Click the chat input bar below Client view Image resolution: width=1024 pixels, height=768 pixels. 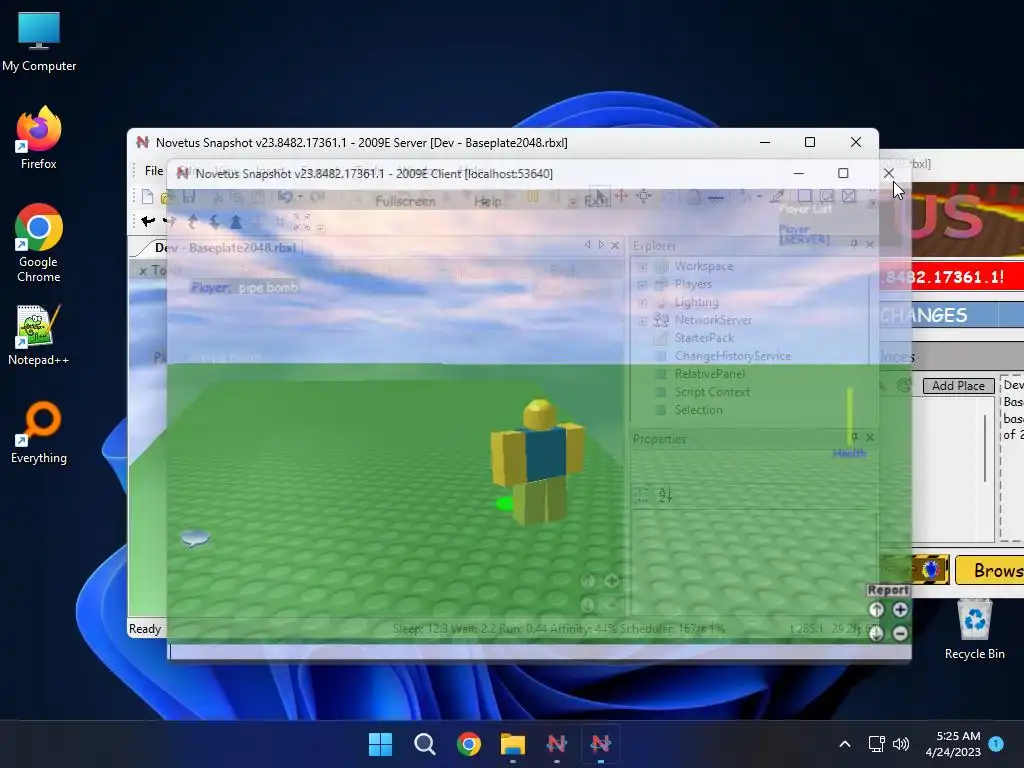(539, 651)
